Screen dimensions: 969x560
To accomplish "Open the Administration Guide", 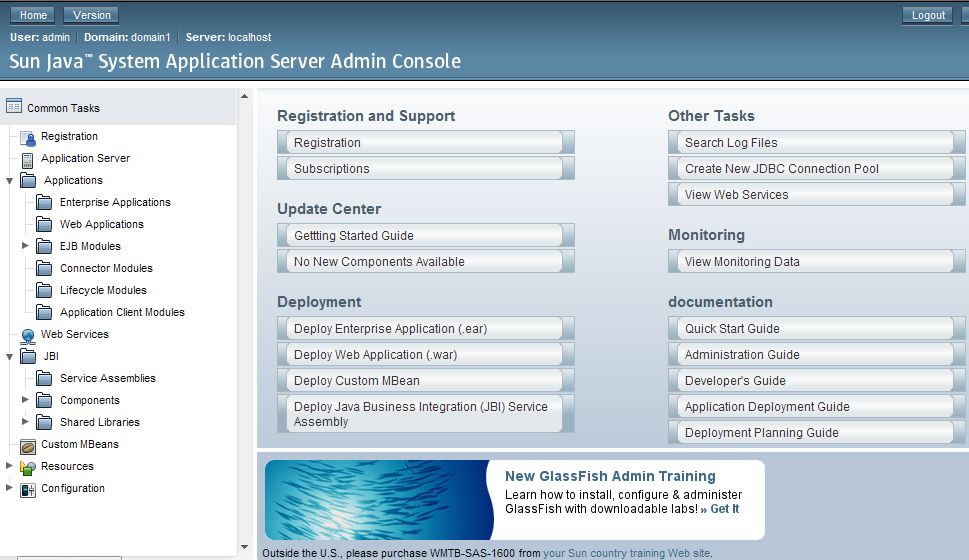I will pos(816,354).
